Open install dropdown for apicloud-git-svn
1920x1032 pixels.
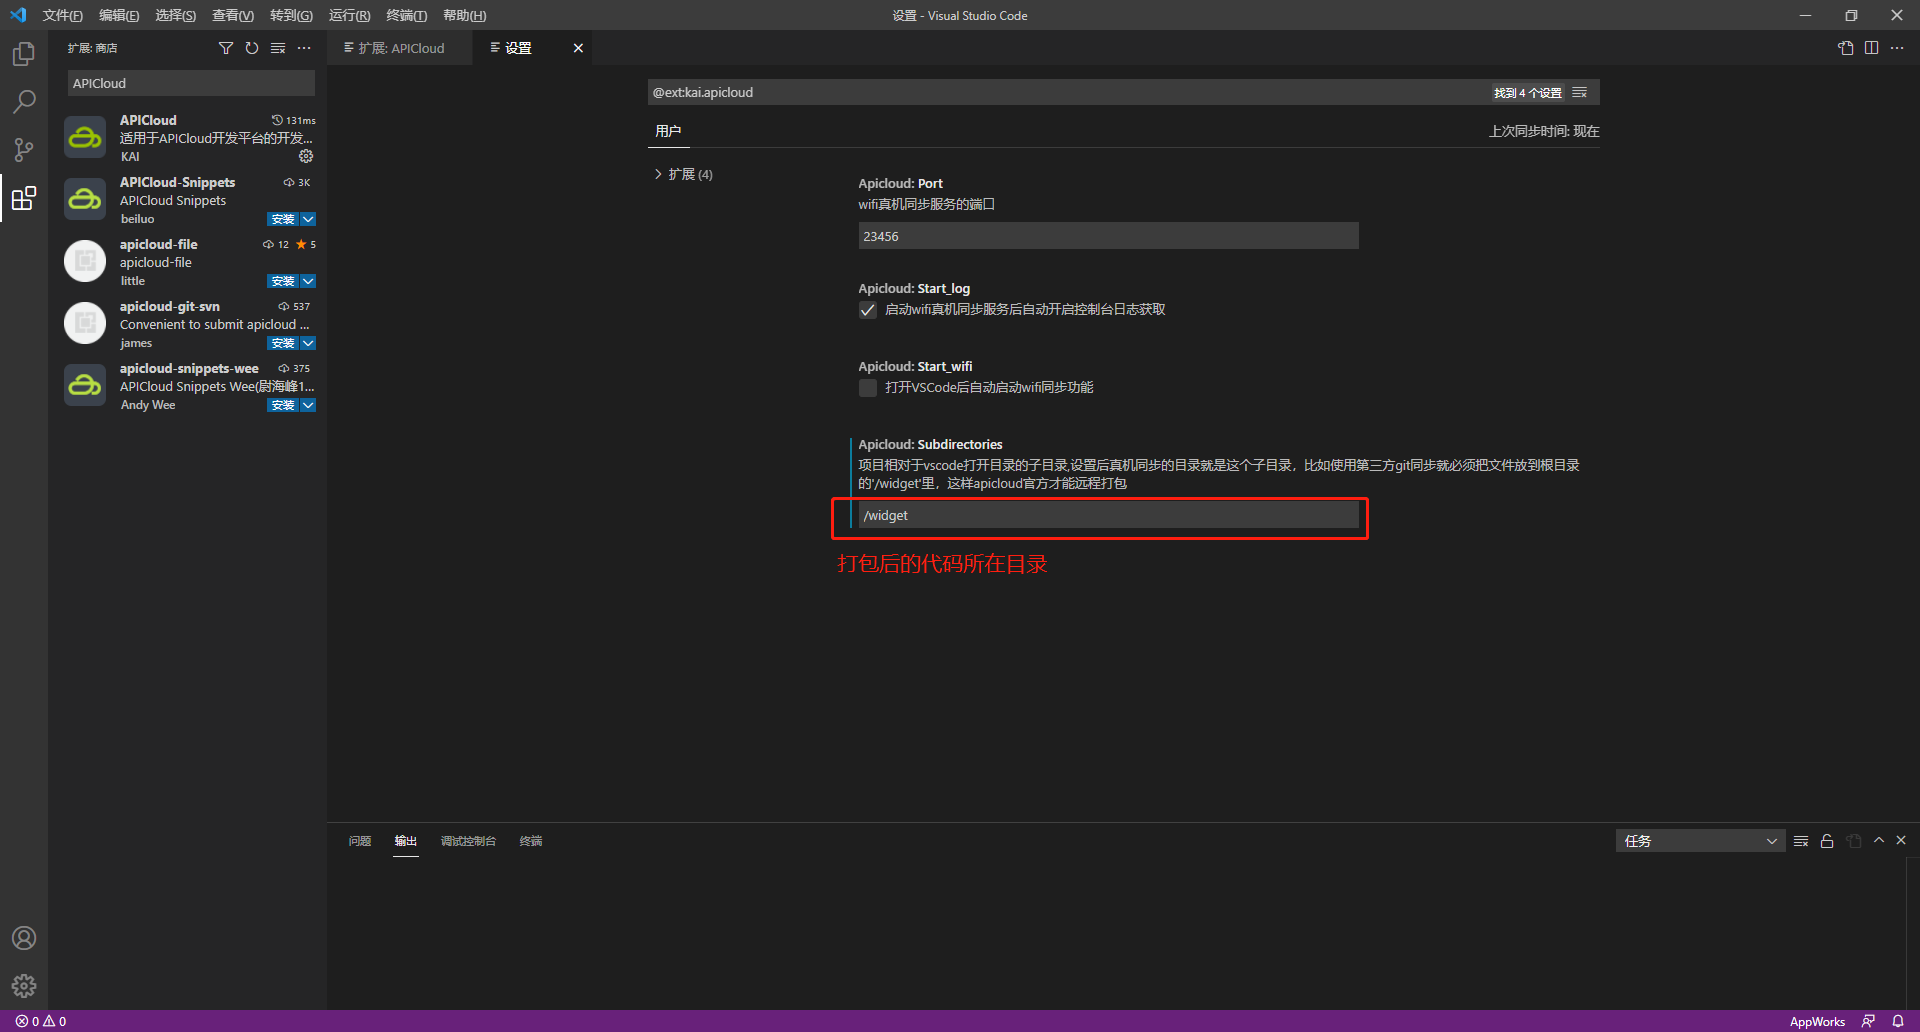(308, 343)
